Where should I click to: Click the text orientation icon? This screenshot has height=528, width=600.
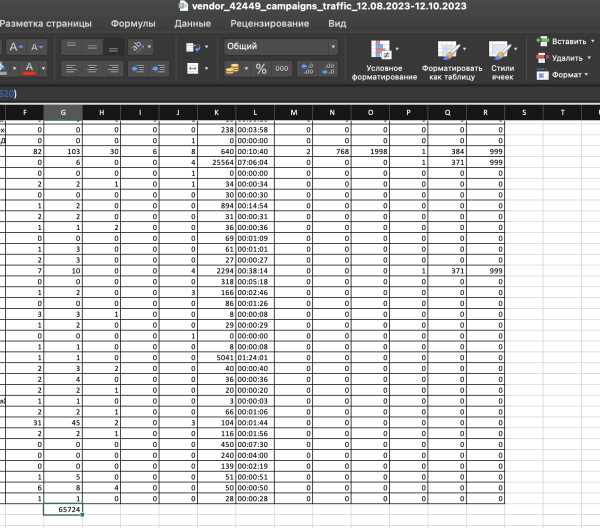(138, 47)
